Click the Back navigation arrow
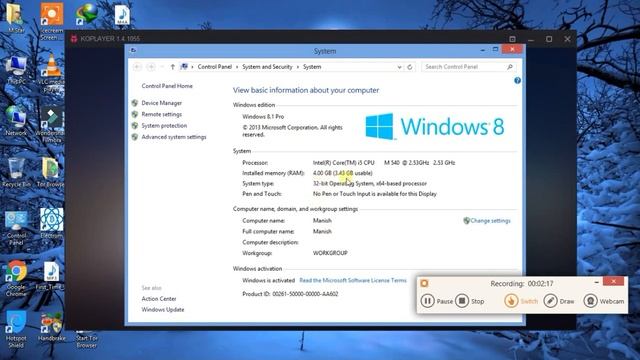 click(138, 67)
